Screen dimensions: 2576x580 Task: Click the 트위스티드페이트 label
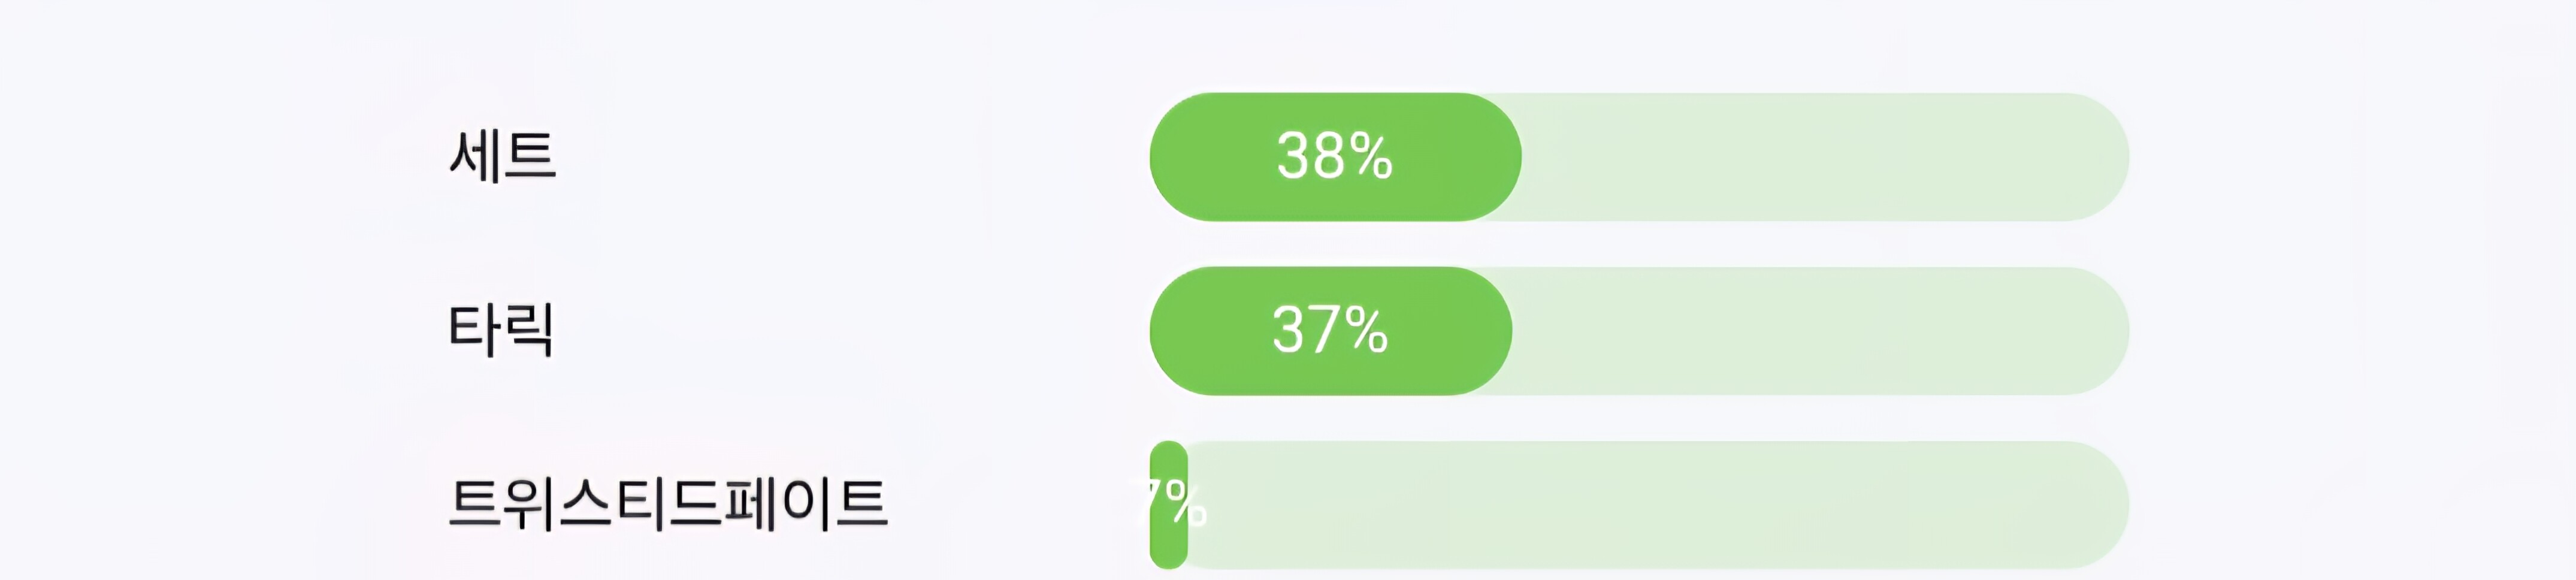[x=667, y=503]
